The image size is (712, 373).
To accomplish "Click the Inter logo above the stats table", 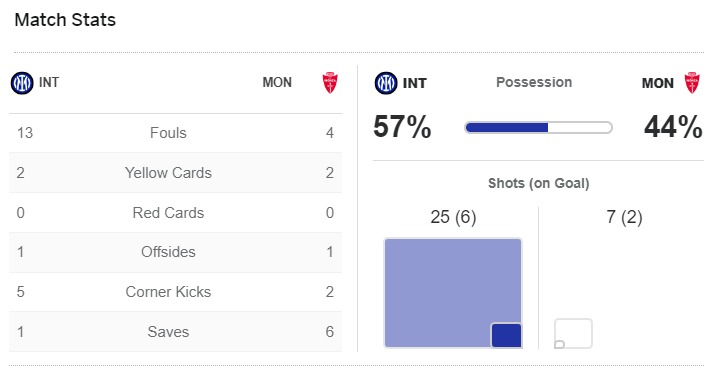I will point(22,83).
